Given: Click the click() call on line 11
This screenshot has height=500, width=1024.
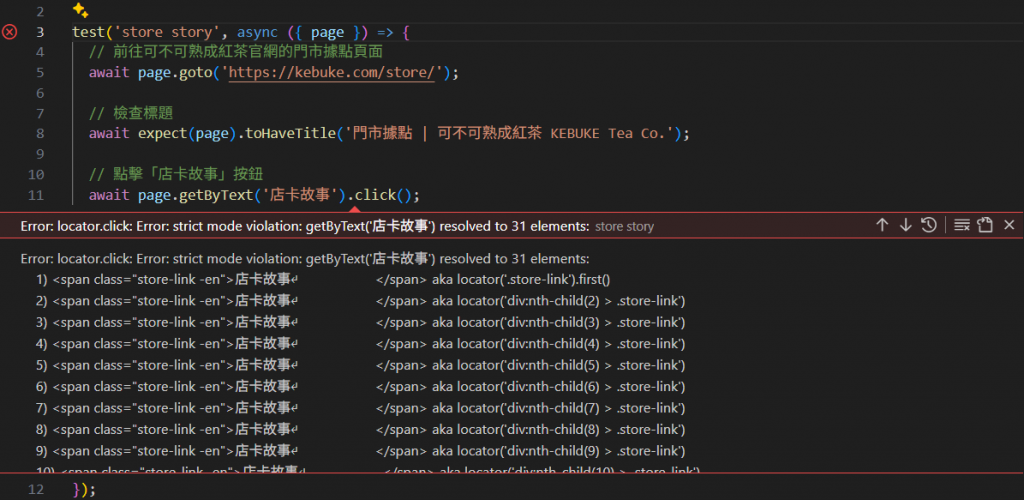Looking at the screenshot, I should pyautogui.click(x=384, y=195).
